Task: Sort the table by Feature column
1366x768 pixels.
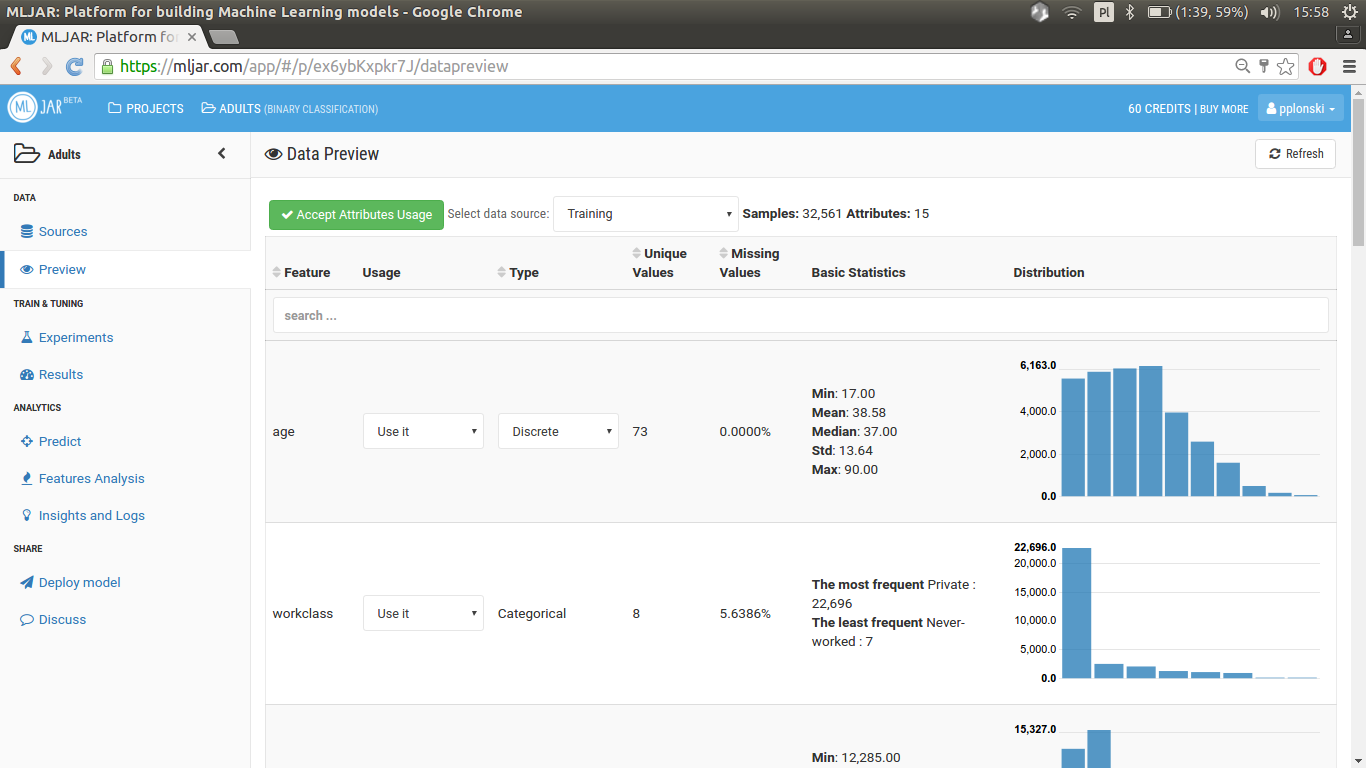Action: point(301,272)
